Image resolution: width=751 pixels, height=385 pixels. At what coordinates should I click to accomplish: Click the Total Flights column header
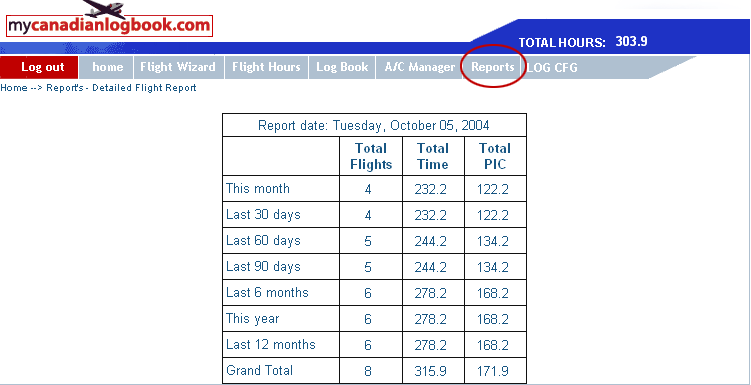tap(371, 156)
